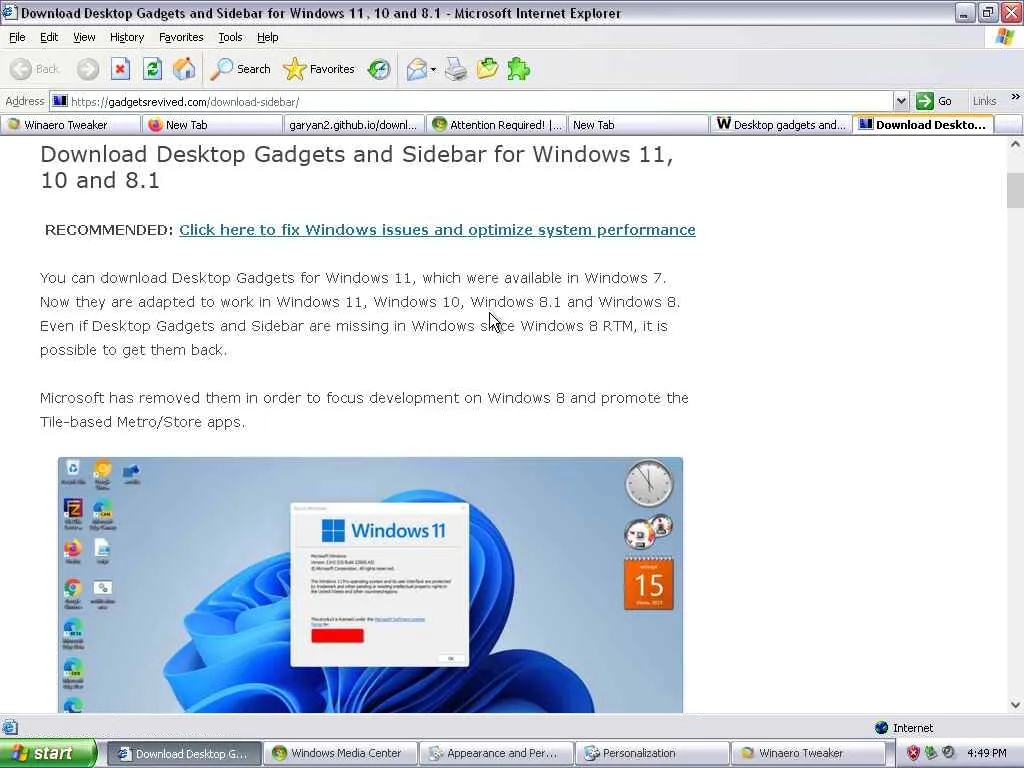The height and width of the screenshot is (768, 1024).
Task: Switch to the Attention Required tab
Action: click(497, 125)
